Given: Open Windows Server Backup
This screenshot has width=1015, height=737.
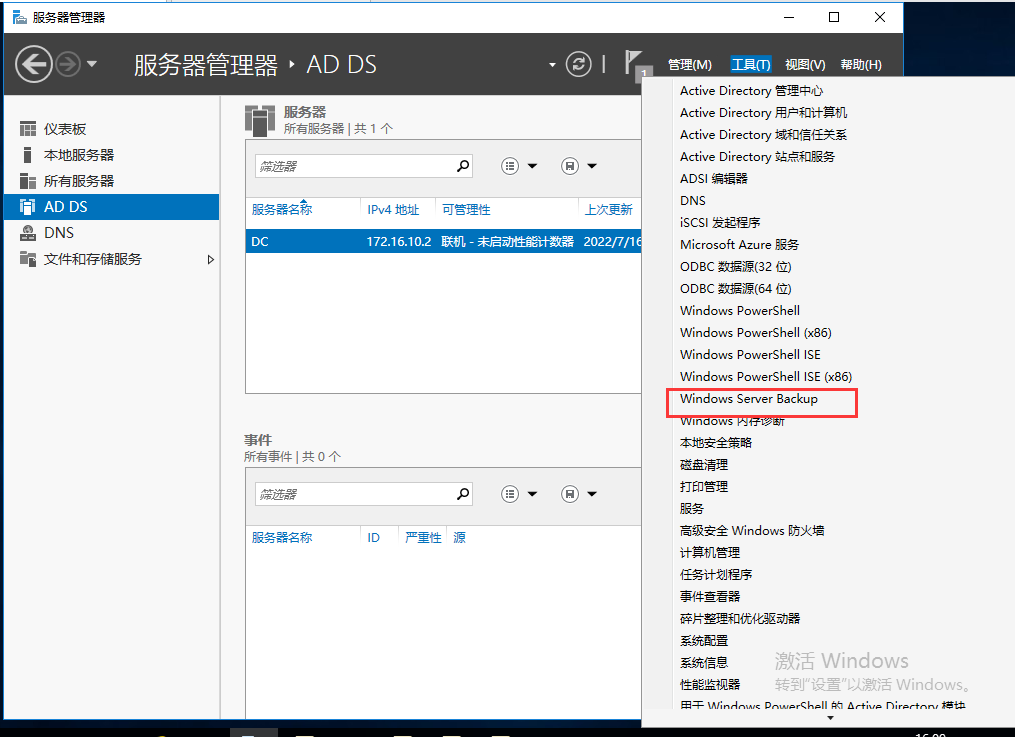Looking at the screenshot, I should (748, 399).
